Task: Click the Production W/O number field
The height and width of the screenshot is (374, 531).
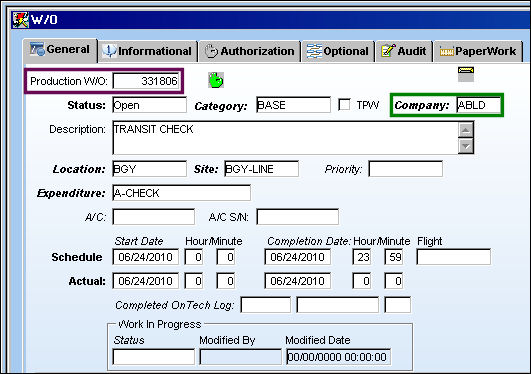Action: pyautogui.click(x=146, y=81)
